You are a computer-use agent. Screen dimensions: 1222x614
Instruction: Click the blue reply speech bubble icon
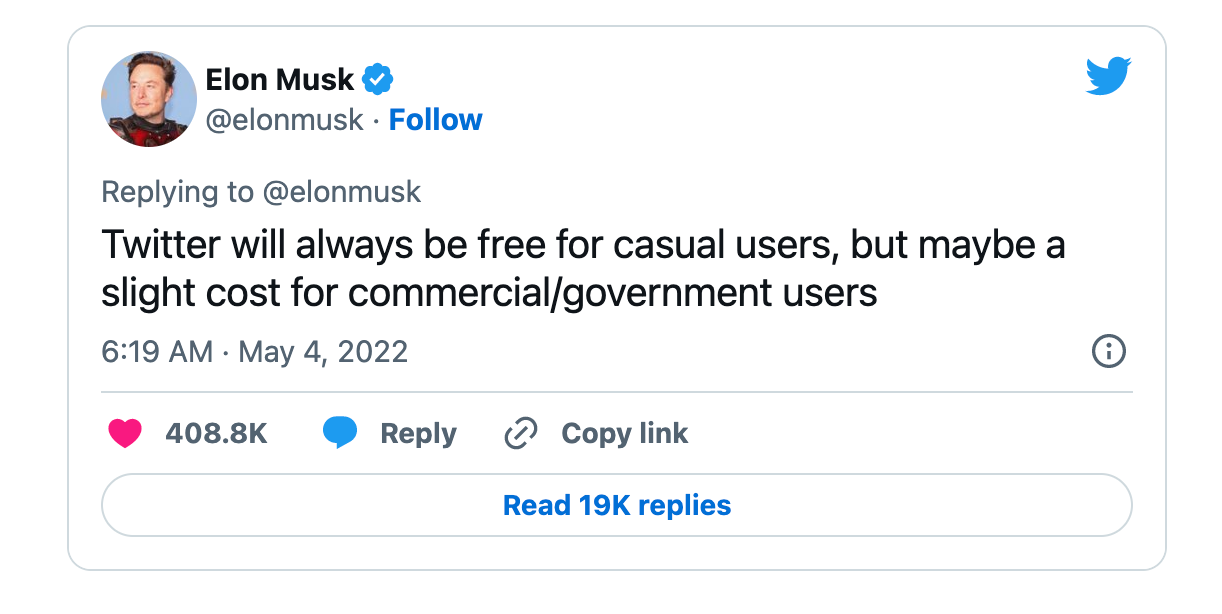tap(340, 433)
